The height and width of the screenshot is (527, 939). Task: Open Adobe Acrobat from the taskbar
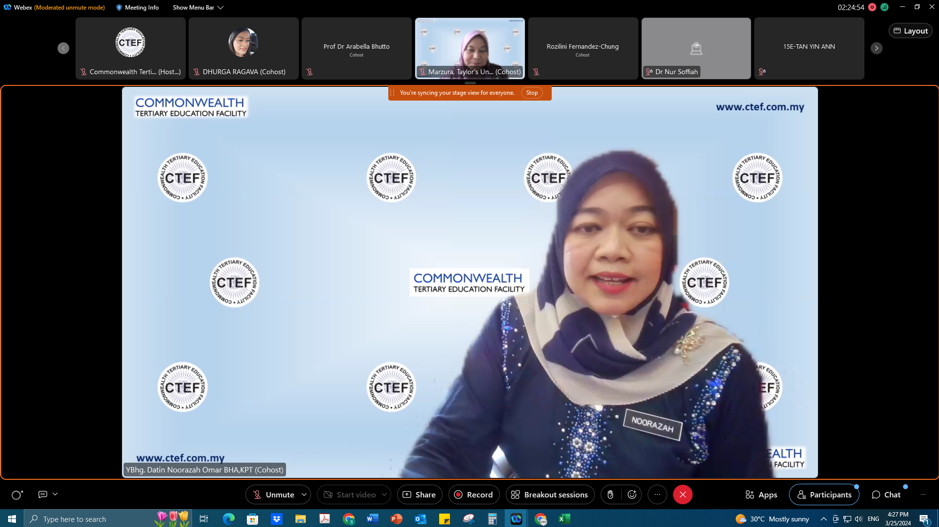click(x=325, y=519)
